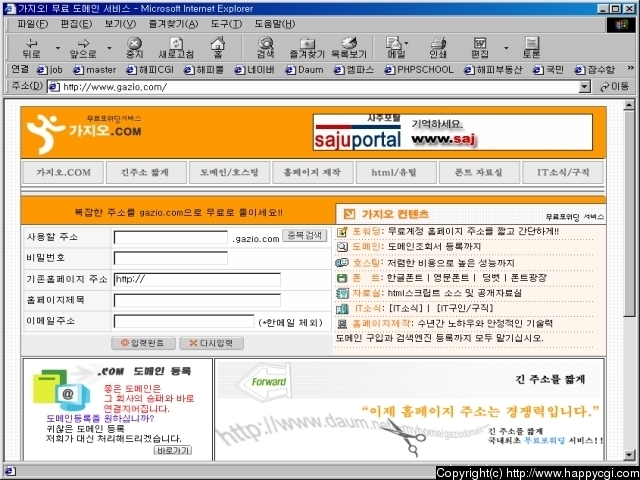Click the sajuportal banner advertisement

(x=453, y=132)
